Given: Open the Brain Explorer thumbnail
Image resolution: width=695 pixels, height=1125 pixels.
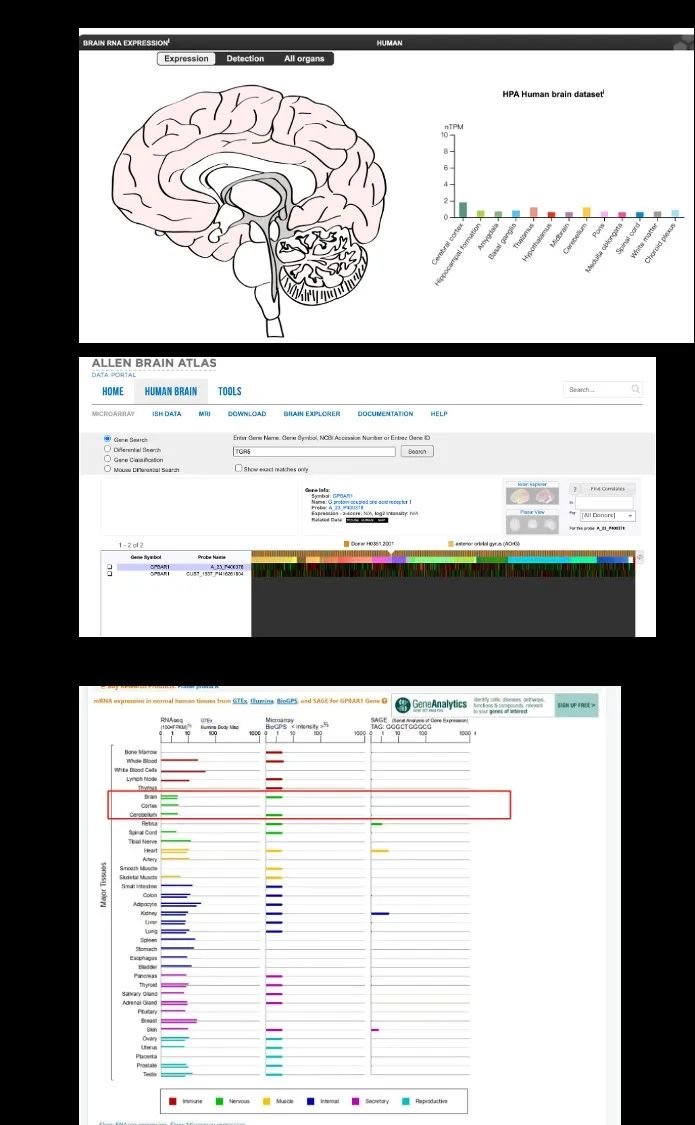Looking at the screenshot, I should tap(532, 492).
